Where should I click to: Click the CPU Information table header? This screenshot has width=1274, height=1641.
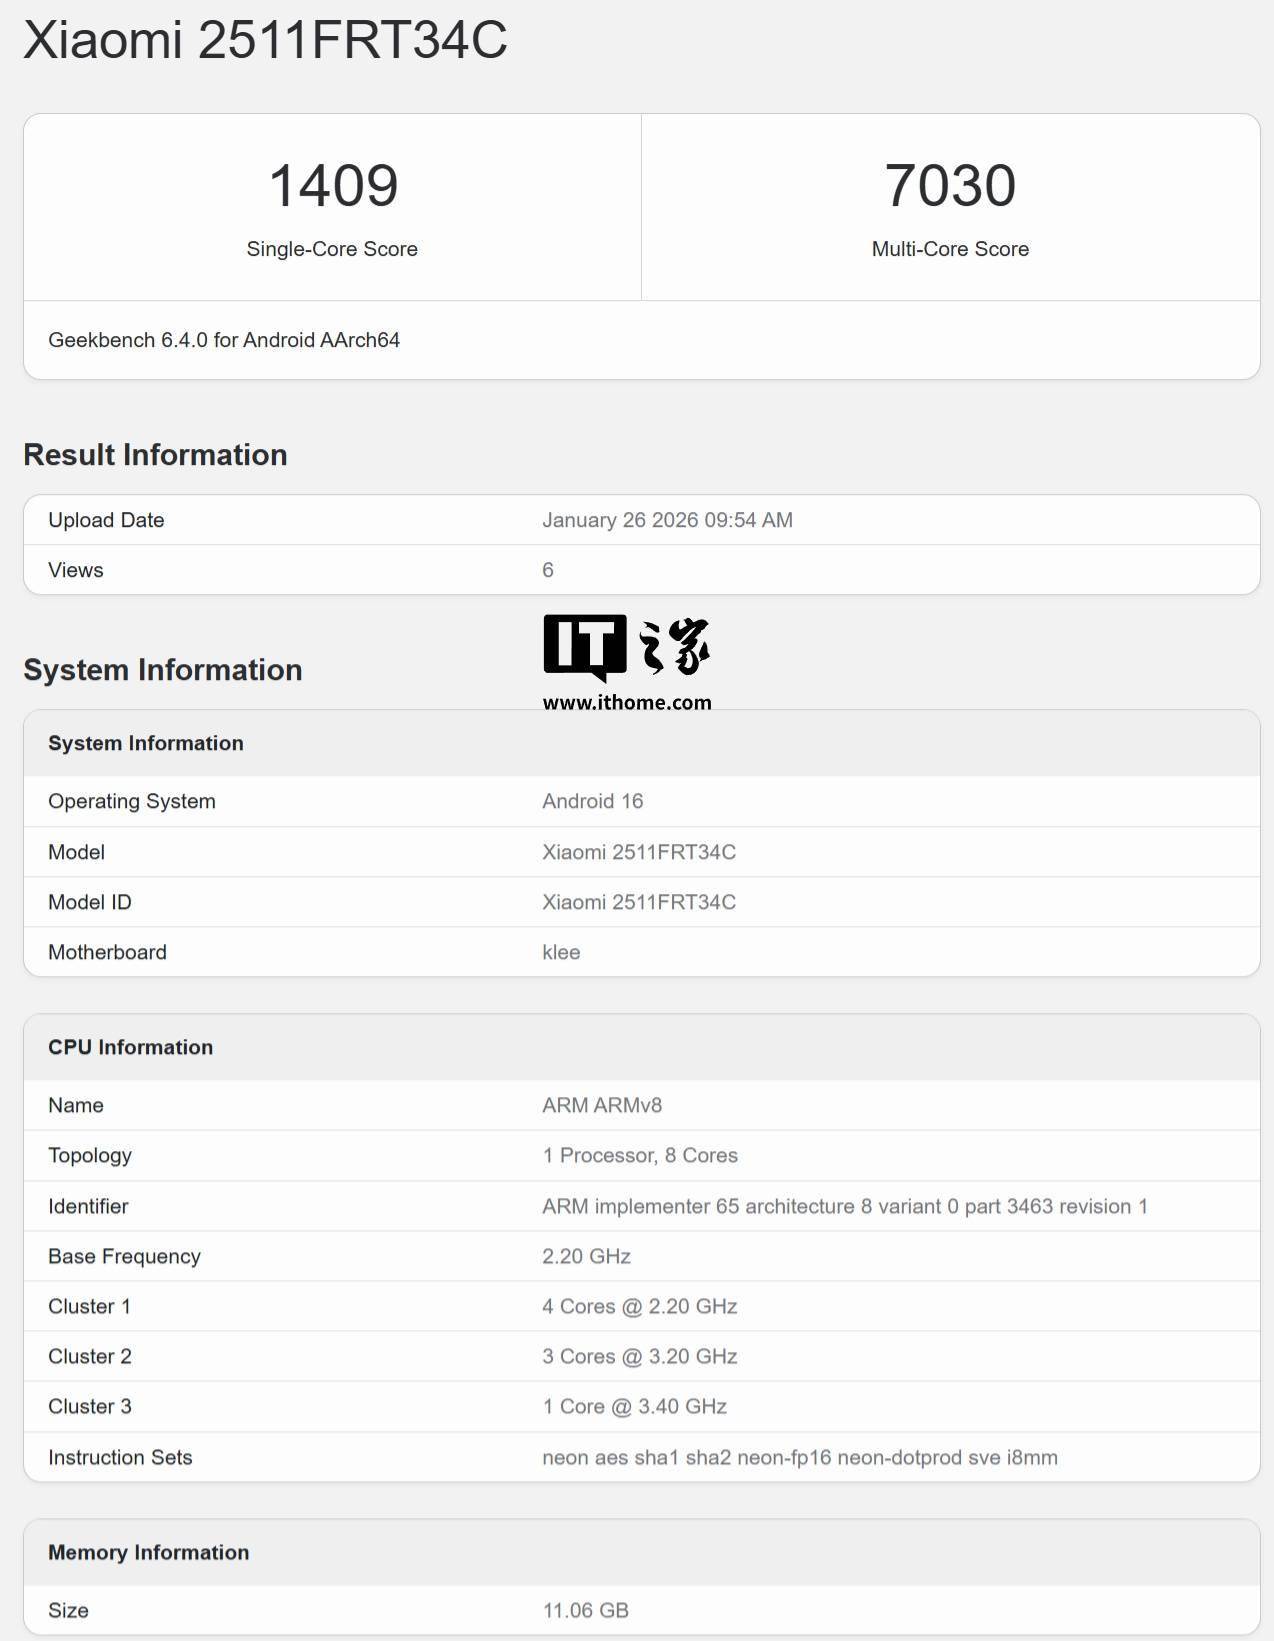click(x=130, y=1047)
